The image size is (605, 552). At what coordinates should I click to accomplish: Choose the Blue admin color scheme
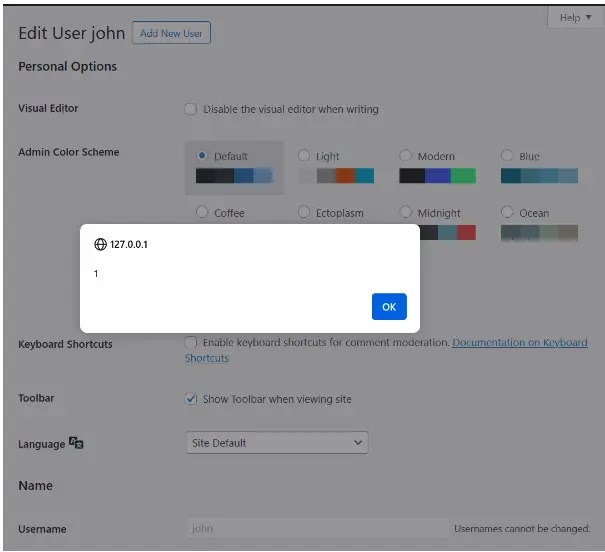click(x=507, y=155)
